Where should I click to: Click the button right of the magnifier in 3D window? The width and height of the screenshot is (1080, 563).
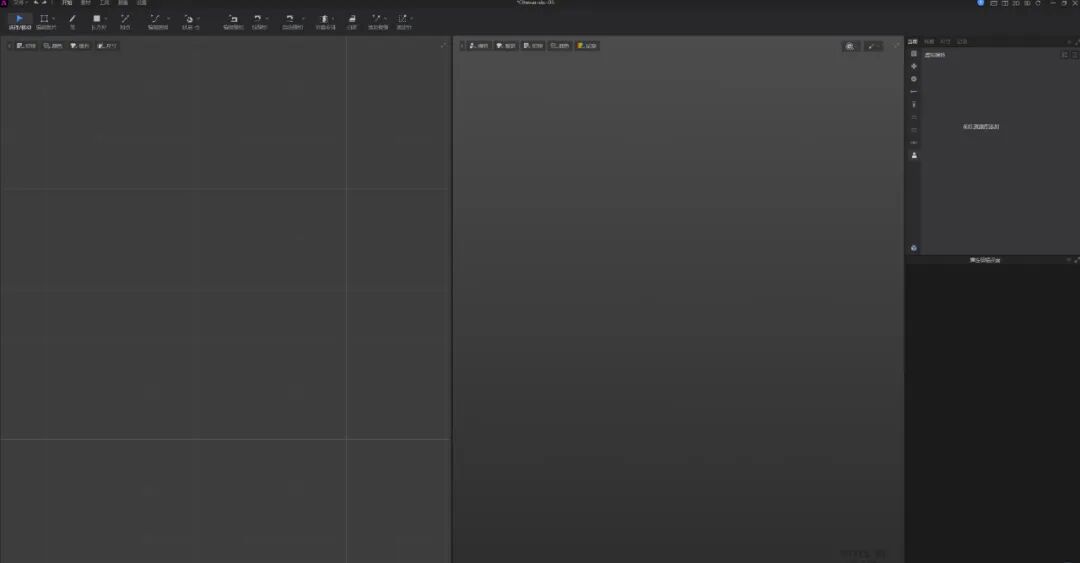[x=873, y=46]
